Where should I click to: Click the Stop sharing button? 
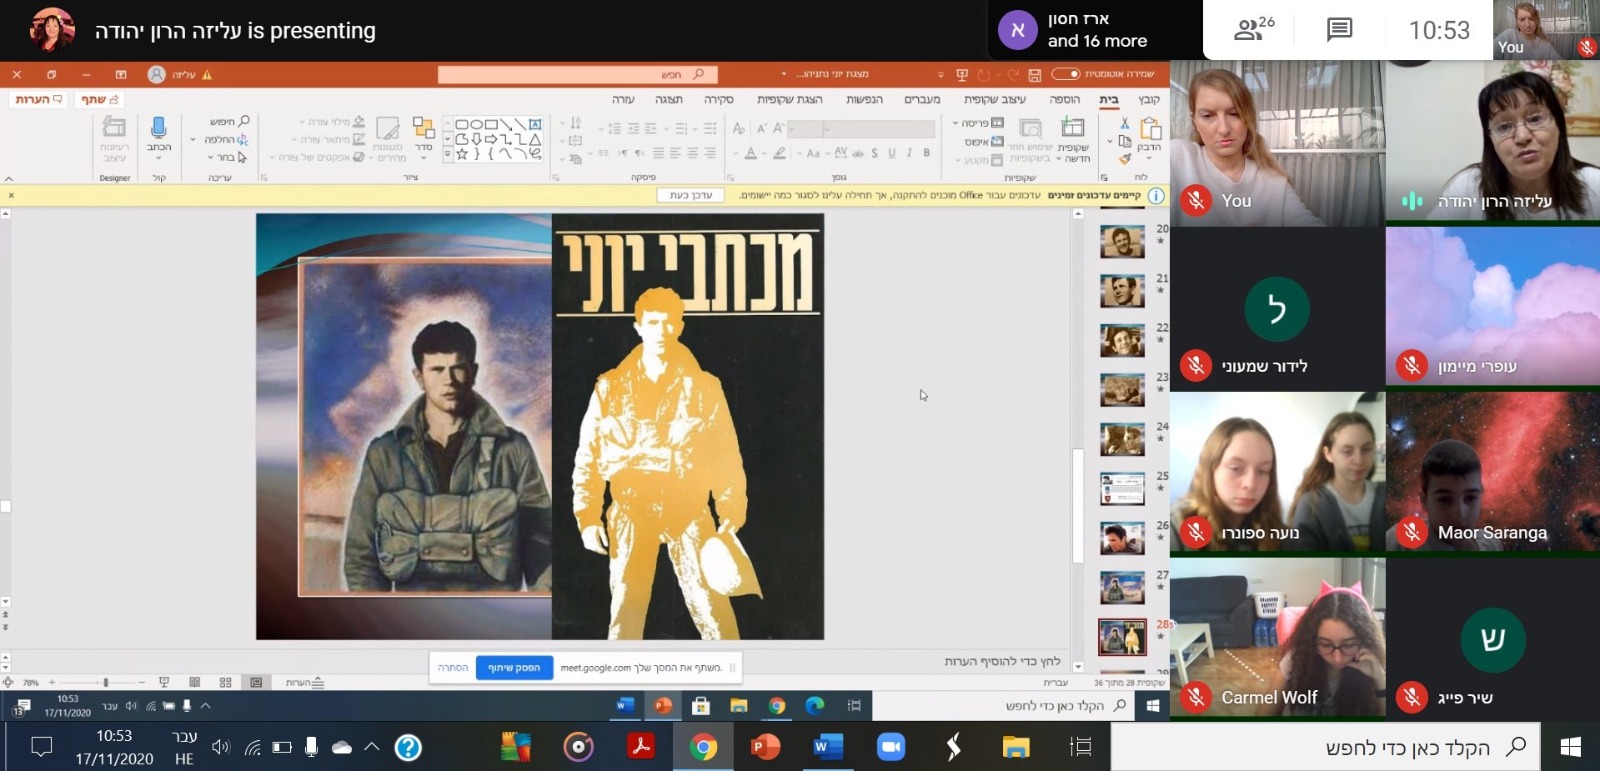pos(514,668)
